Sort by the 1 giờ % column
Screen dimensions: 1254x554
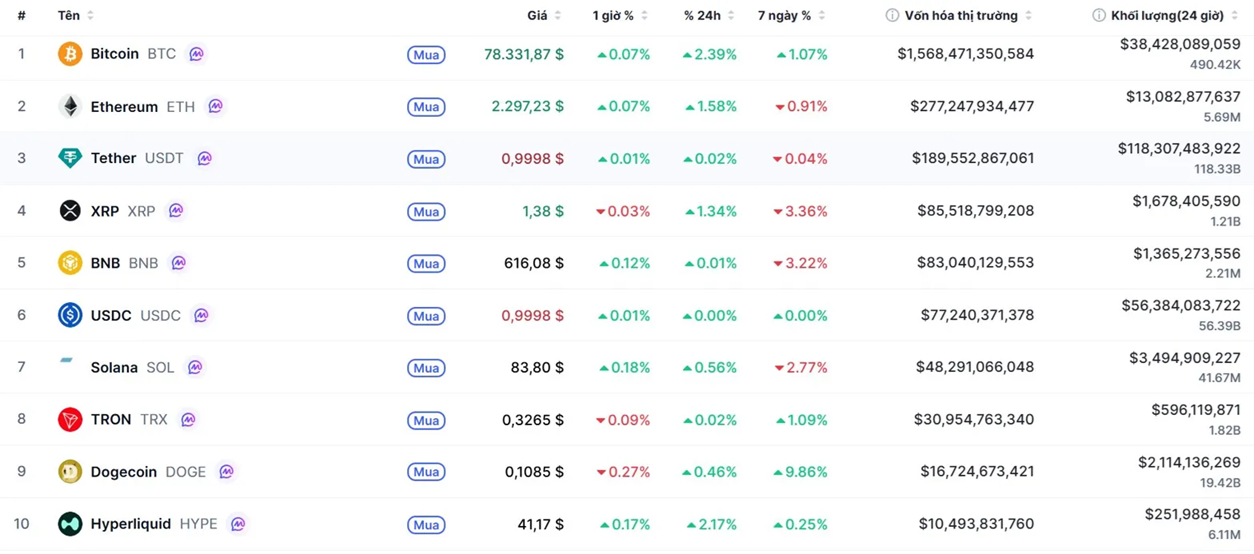point(620,15)
